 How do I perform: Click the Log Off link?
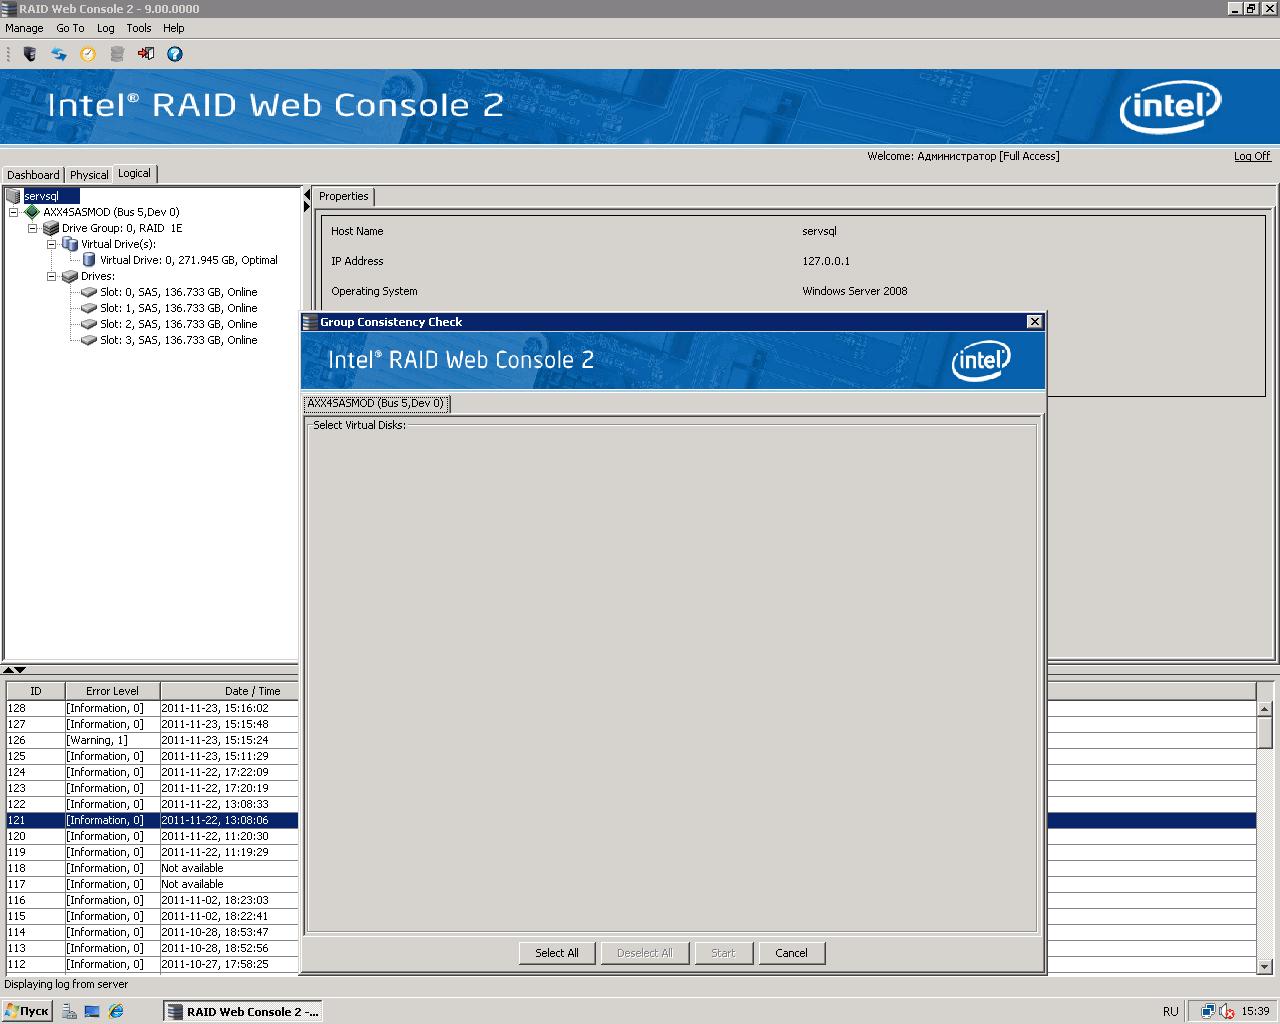pos(1251,156)
